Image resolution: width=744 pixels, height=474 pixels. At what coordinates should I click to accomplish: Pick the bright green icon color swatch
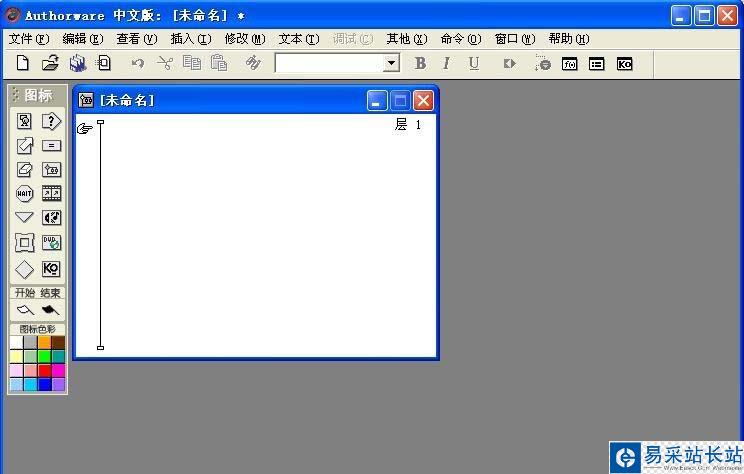point(45,356)
